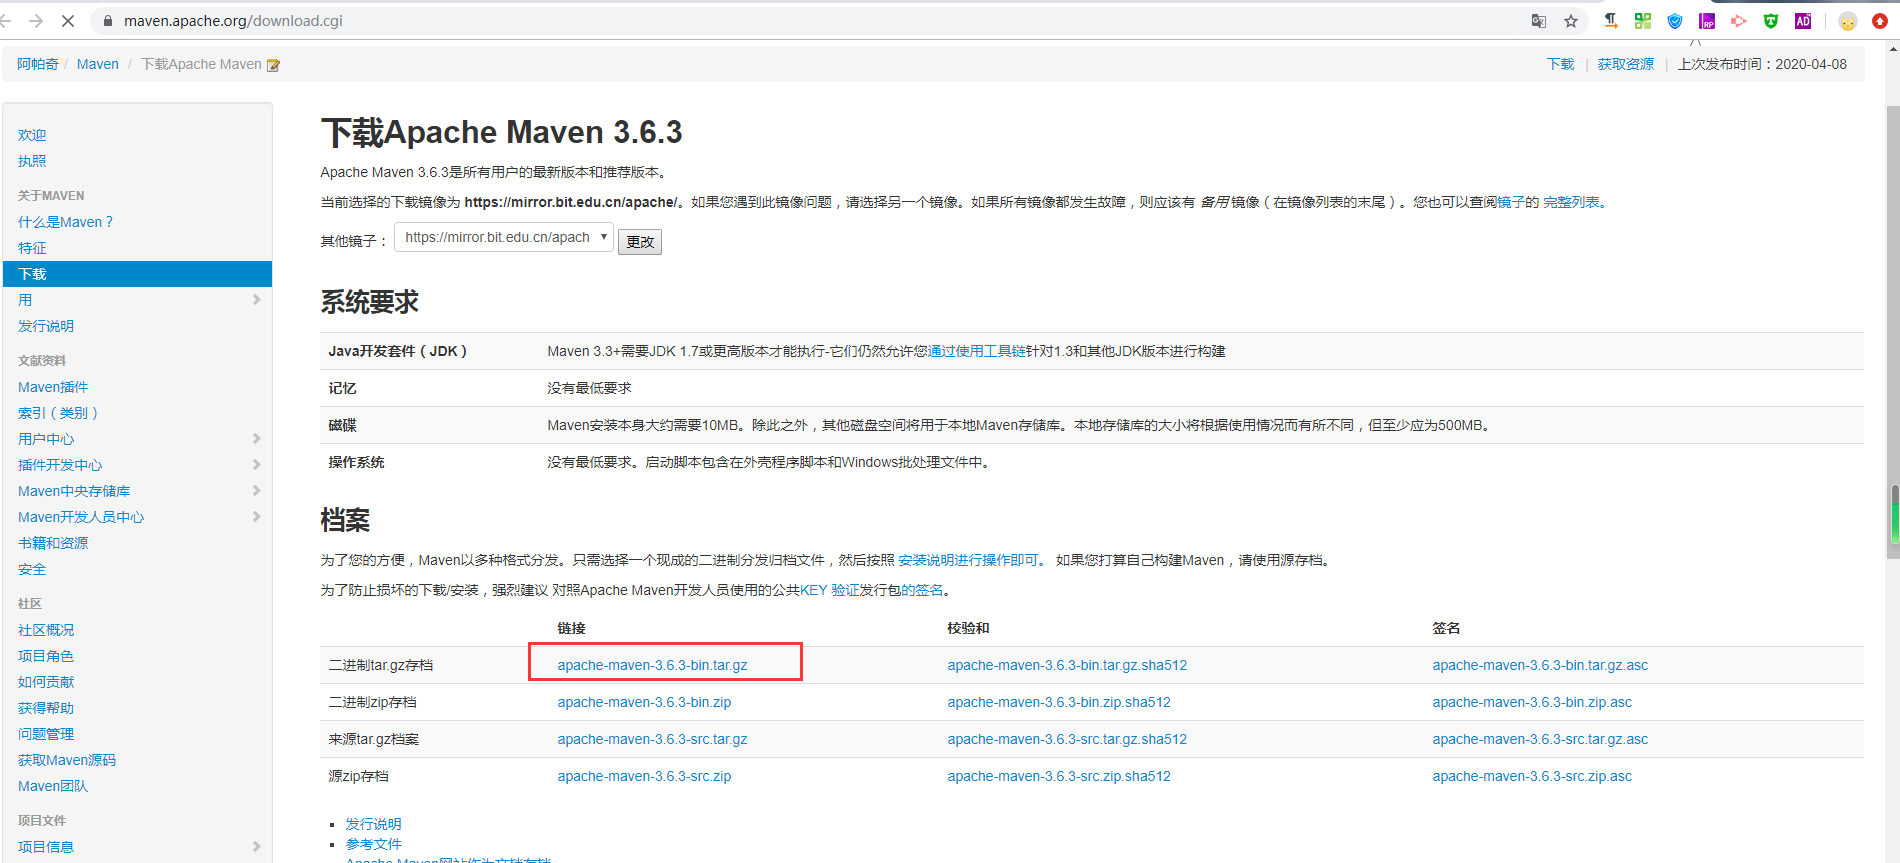Open apache-maven-3.6.3-src.tar.gz.asc signature
This screenshot has width=1900, height=863.
(x=1540, y=739)
